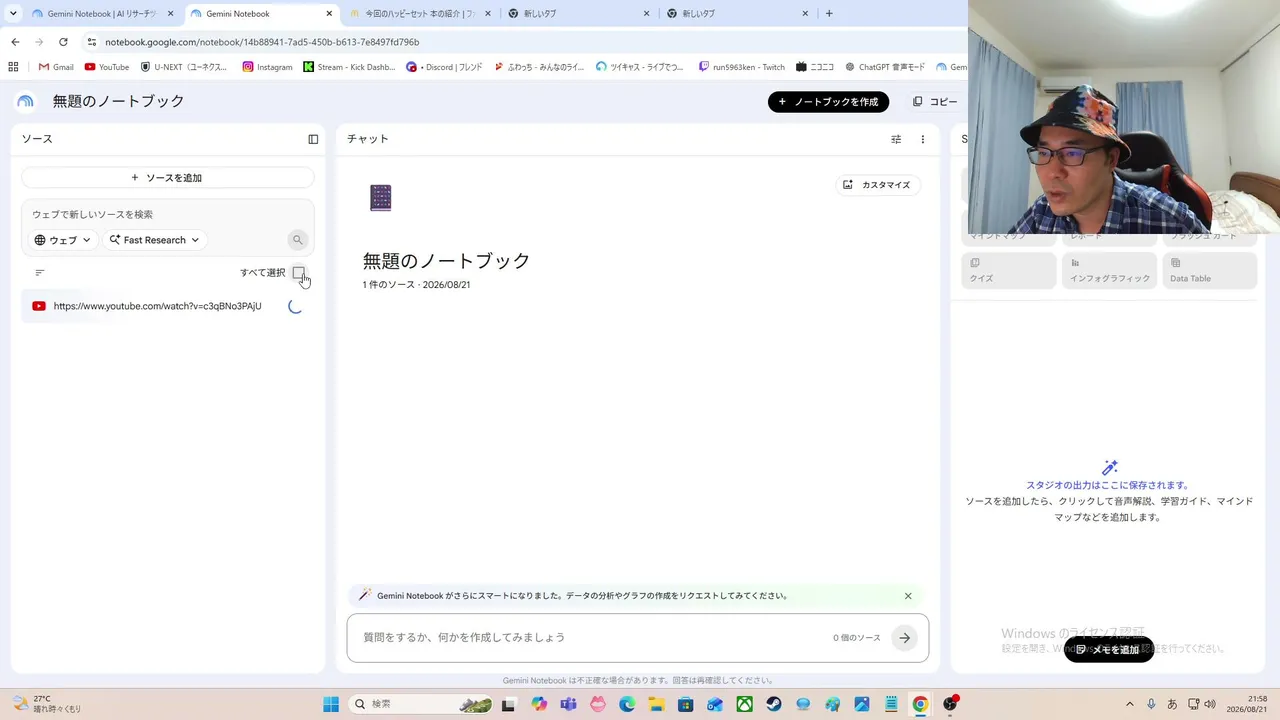This screenshot has height=720, width=1280.
Task: Click the site information icon in address bar
Action: pos(92,42)
